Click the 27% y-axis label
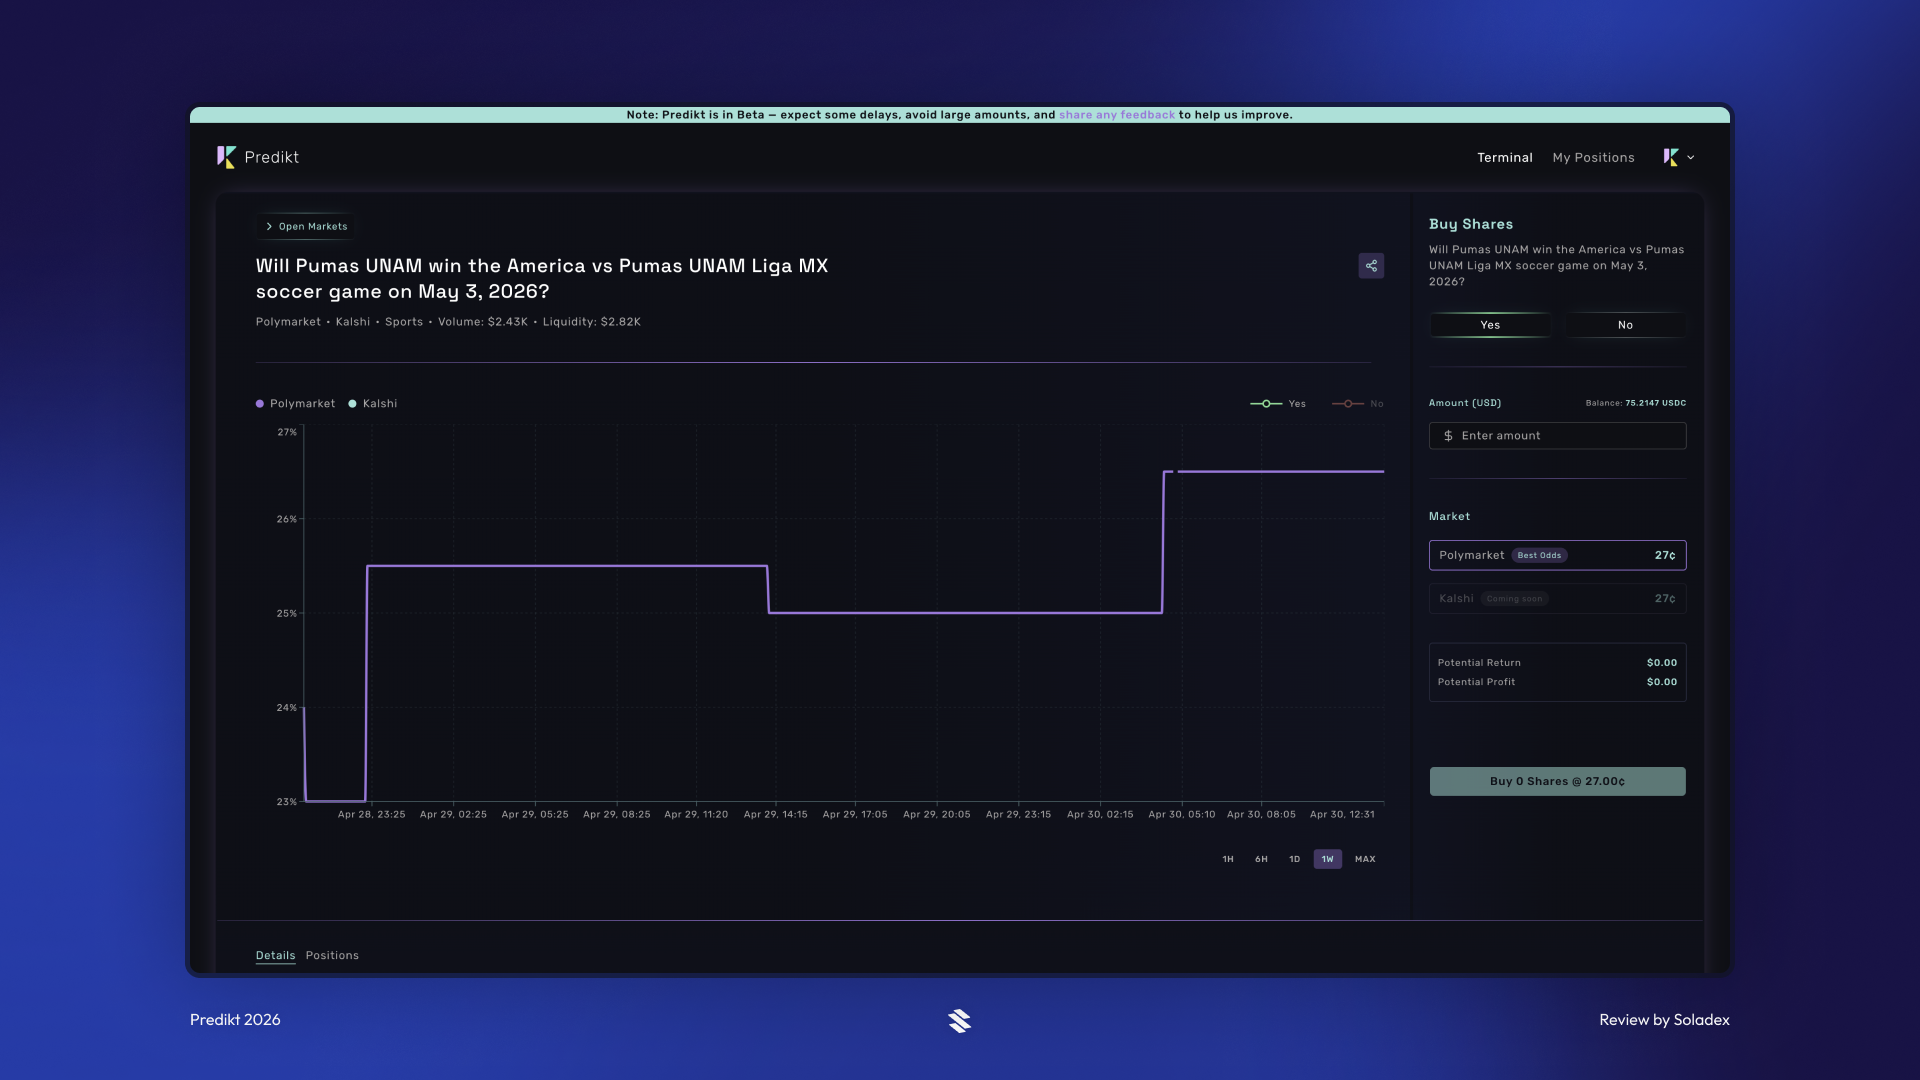Image resolution: width=1920 pixels, height=1080 pixels. (287, 433)
